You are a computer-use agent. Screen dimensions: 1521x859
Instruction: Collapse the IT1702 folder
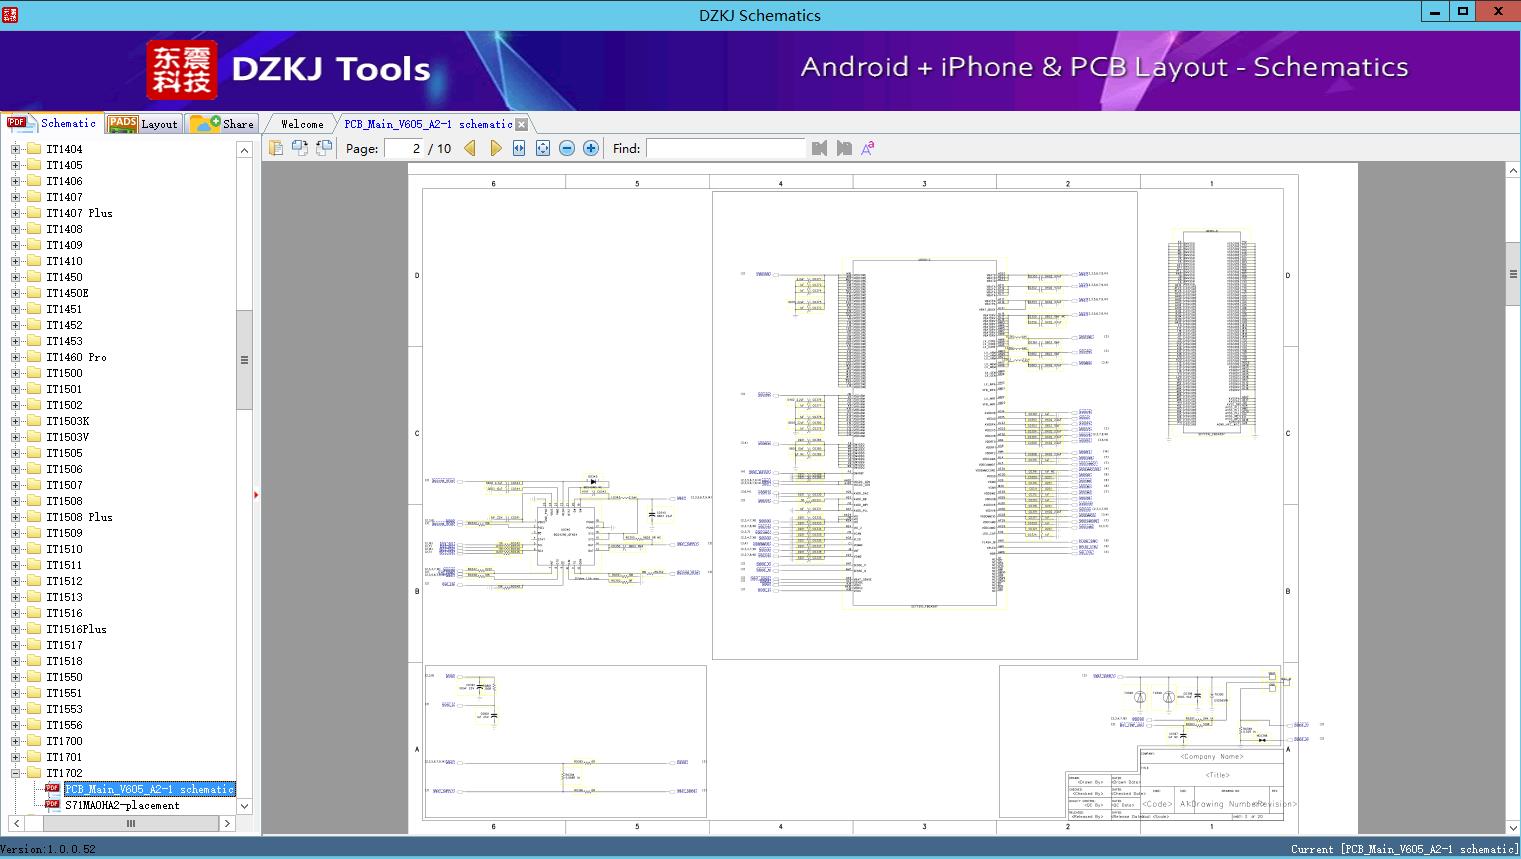[15, 773]
